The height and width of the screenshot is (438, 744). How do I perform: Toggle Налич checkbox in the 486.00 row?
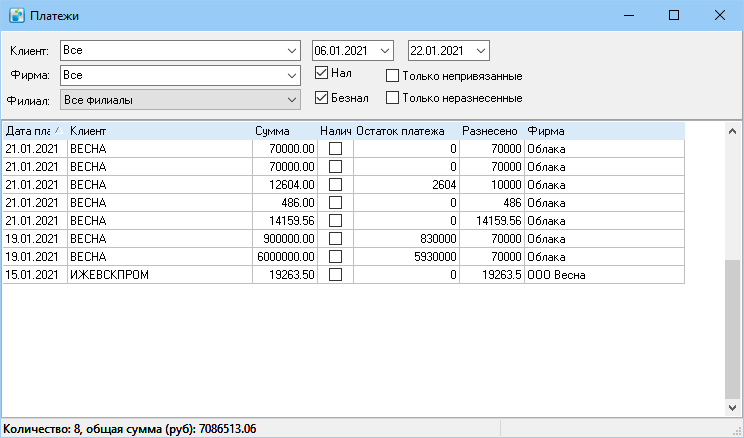[x=335, y=203]
